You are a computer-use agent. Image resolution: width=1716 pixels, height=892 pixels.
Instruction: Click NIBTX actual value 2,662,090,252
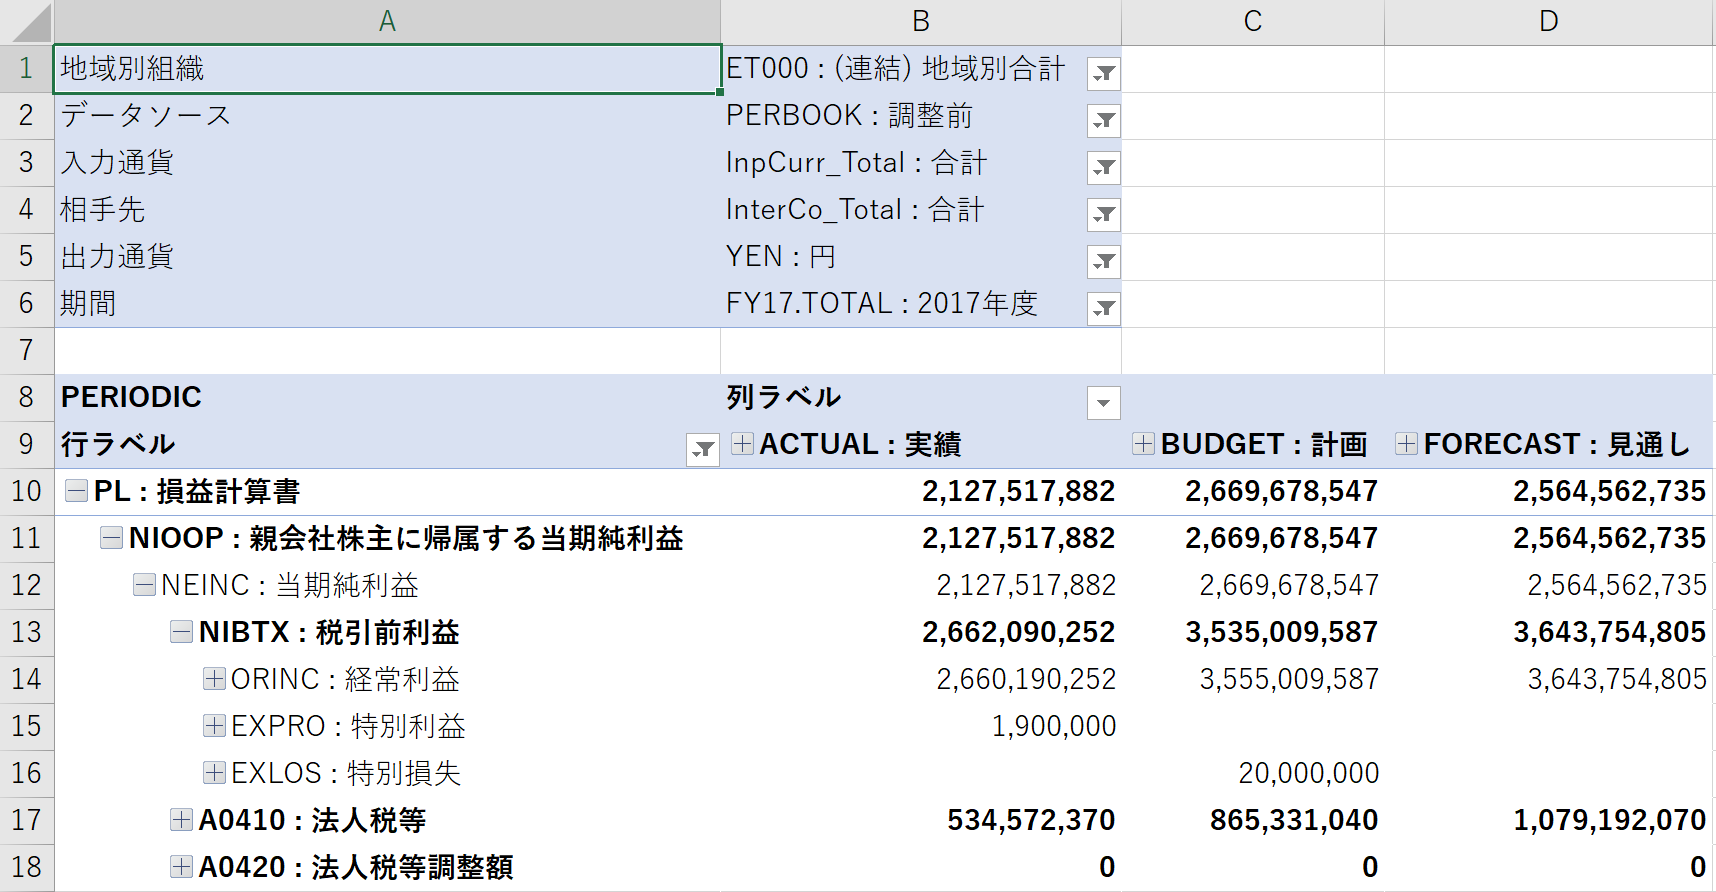1018,632
